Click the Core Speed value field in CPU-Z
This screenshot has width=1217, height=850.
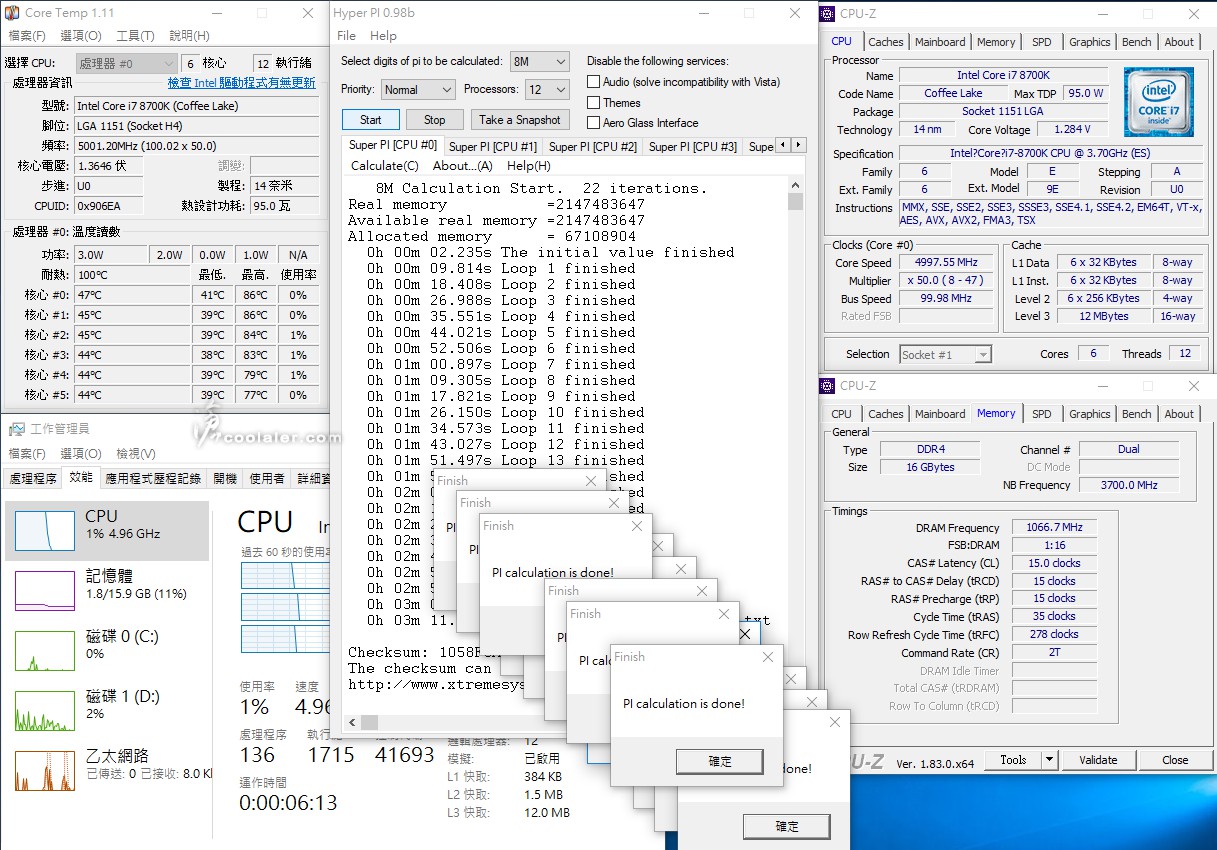pyautogui.click(x=945, y=263)
